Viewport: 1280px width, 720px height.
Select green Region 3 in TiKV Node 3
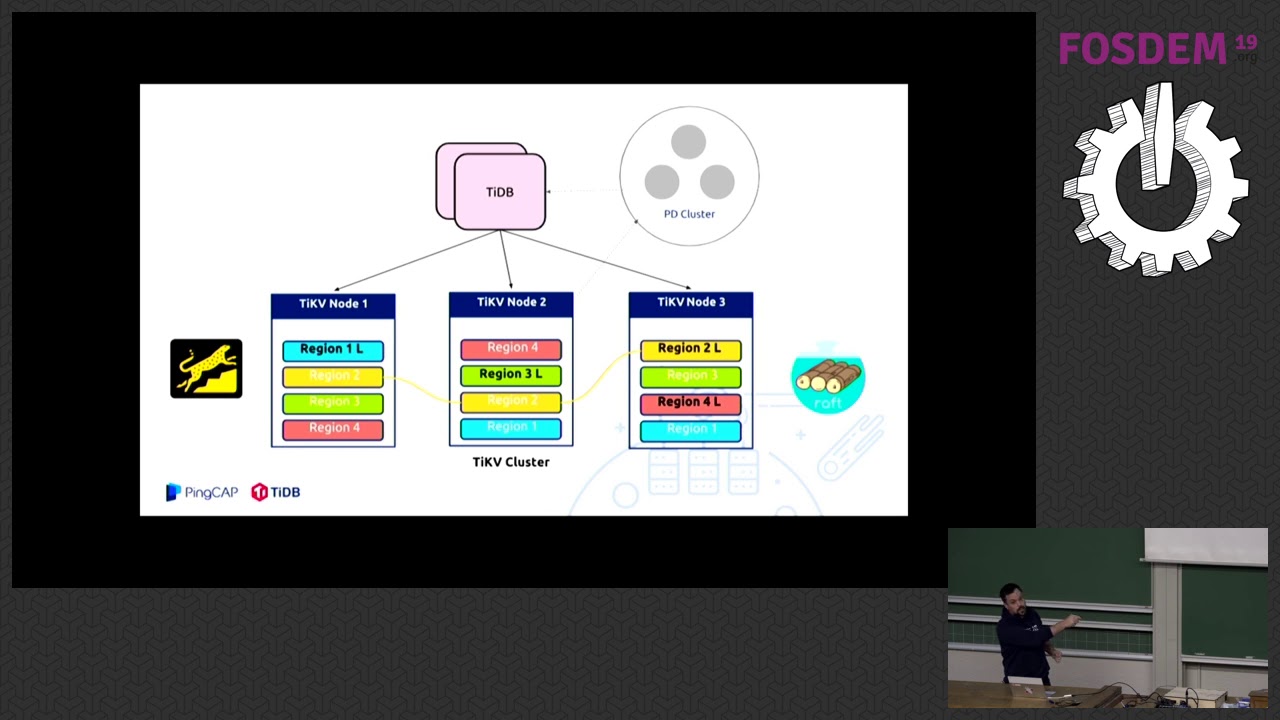pos(691,376)
